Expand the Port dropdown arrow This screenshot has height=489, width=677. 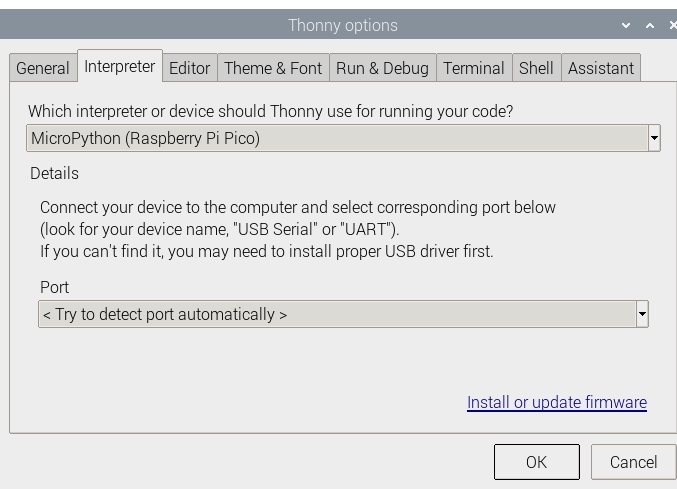[642, 314]
